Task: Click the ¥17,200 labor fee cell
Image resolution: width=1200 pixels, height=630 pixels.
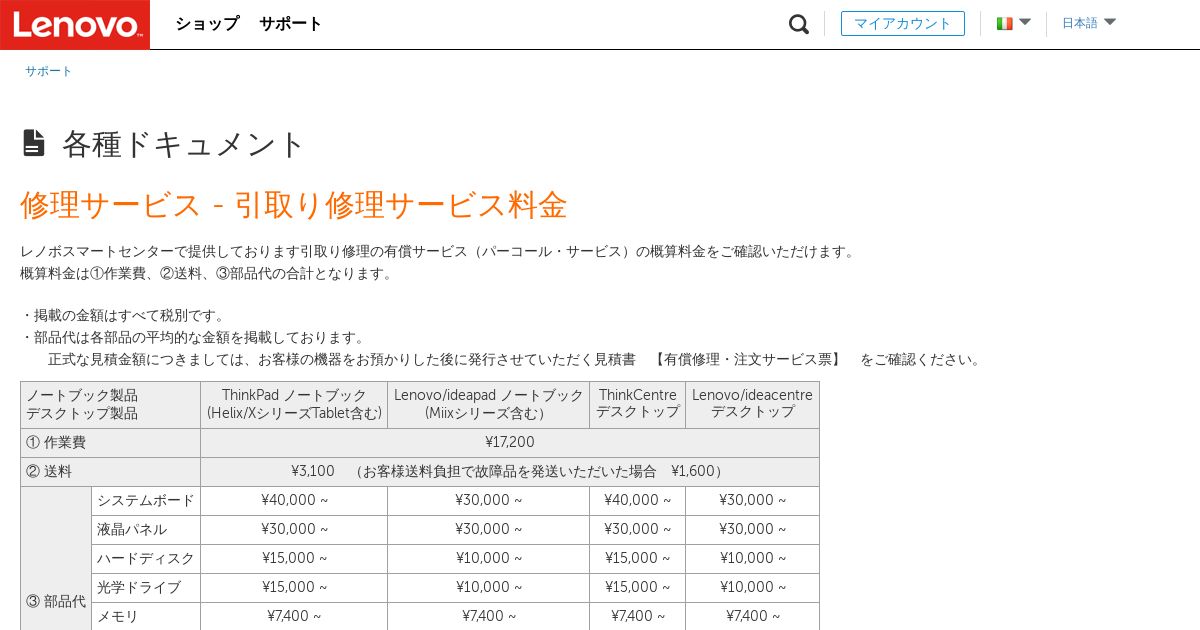Action: (x=510, y=442)
